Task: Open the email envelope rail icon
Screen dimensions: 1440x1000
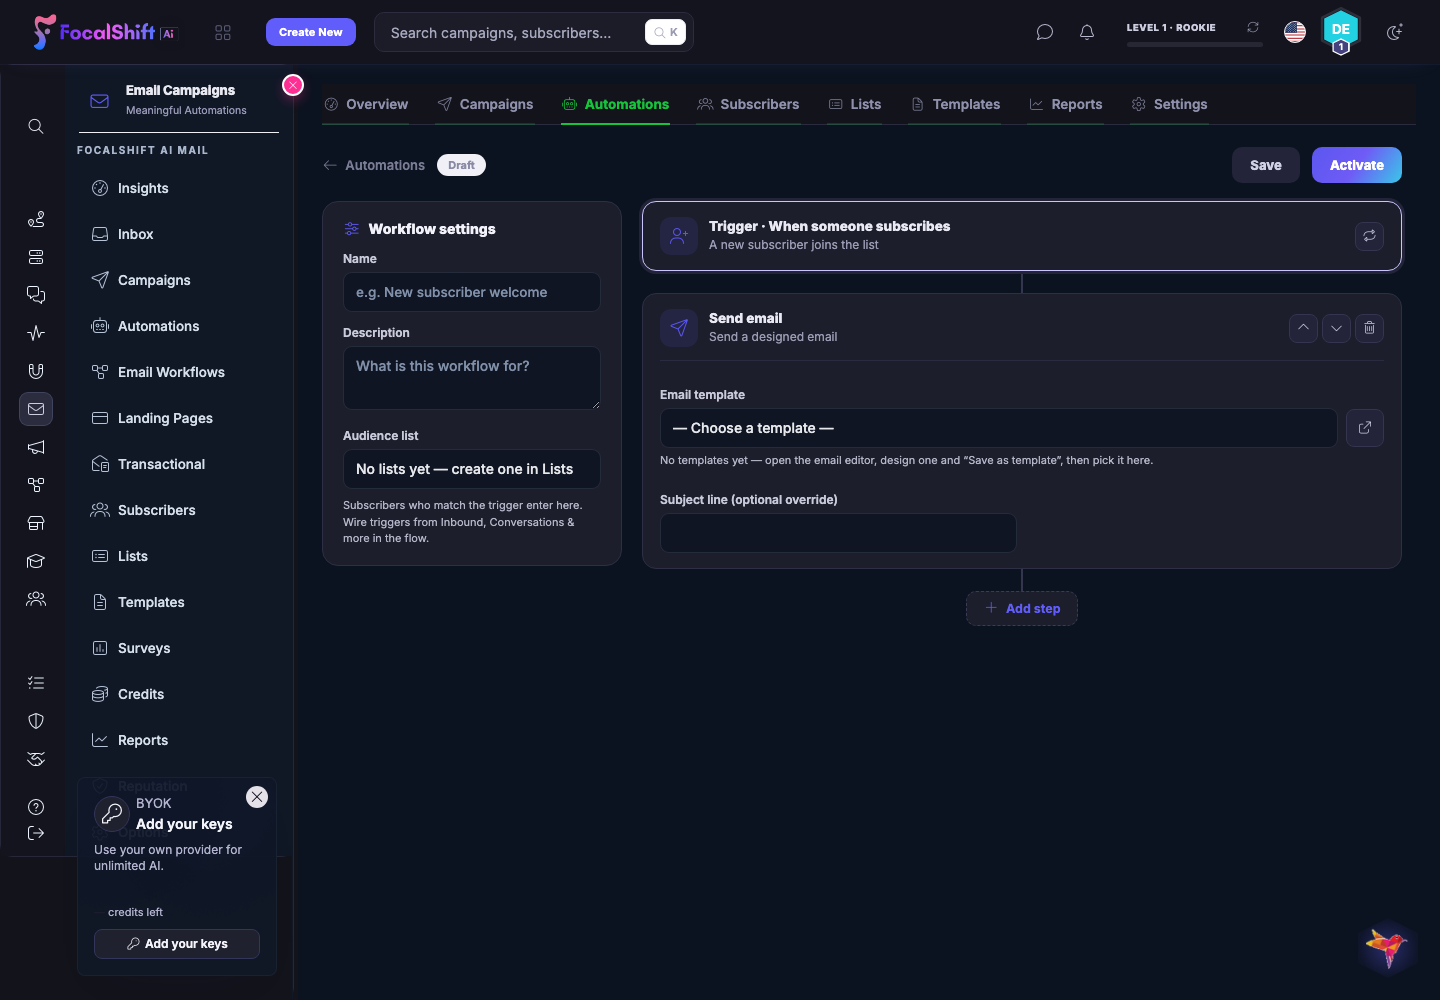Action: [x=36, y=409]
